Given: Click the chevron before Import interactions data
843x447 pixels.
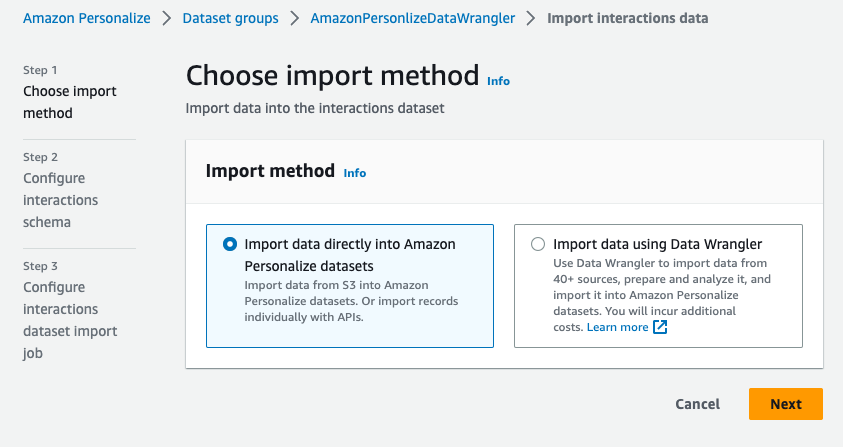Looking at the screenshot, I should tap(529, 18).
